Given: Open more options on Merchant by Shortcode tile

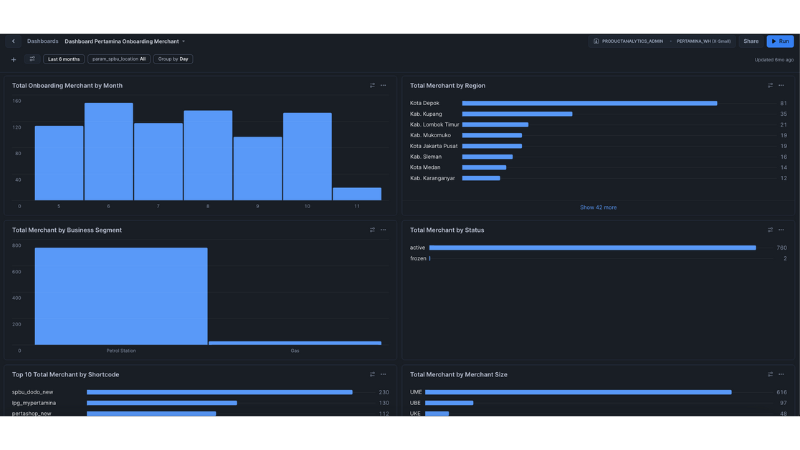Looking at the screenshot, I should (x=383, y=374).
